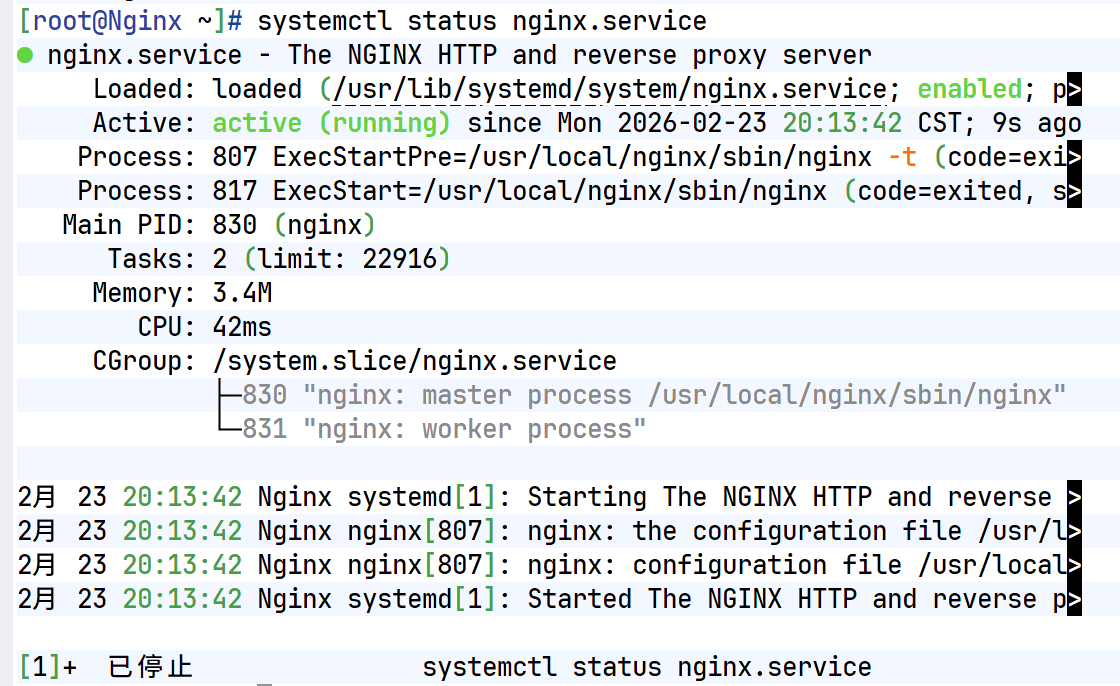This screenshot has height=686, width=1120.
Task: Click the truncation marker on Process 817 line
Action: 1074,191
